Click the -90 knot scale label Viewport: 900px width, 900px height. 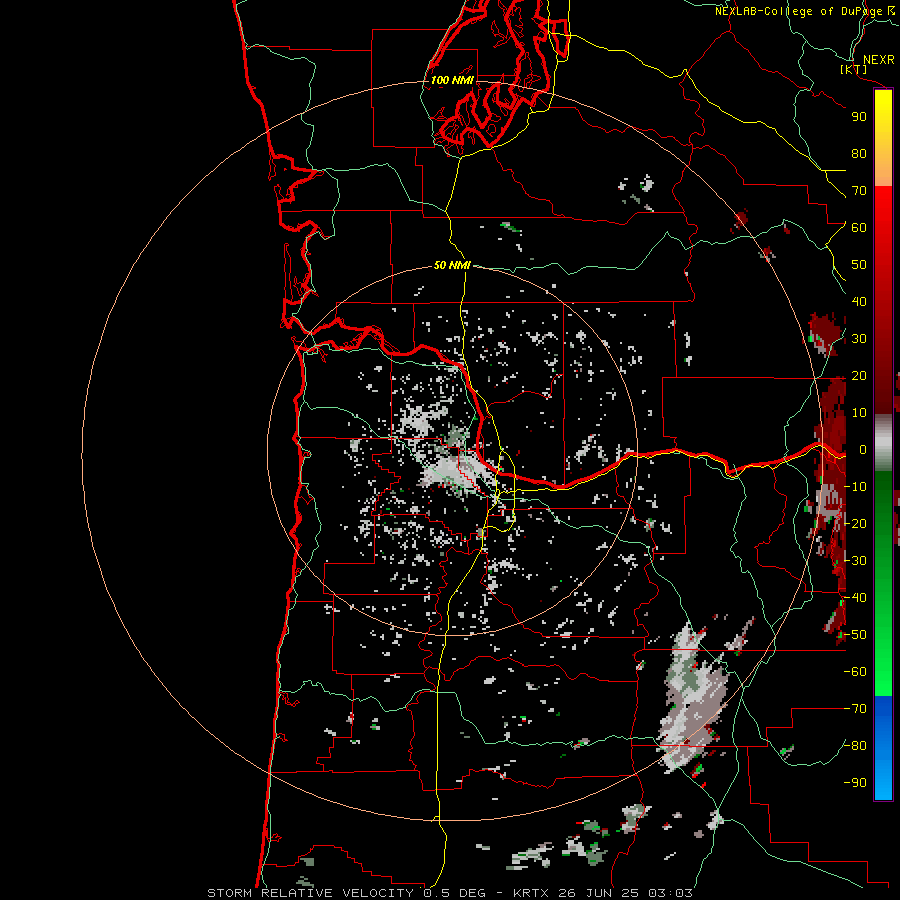click(x=855, y=783)
